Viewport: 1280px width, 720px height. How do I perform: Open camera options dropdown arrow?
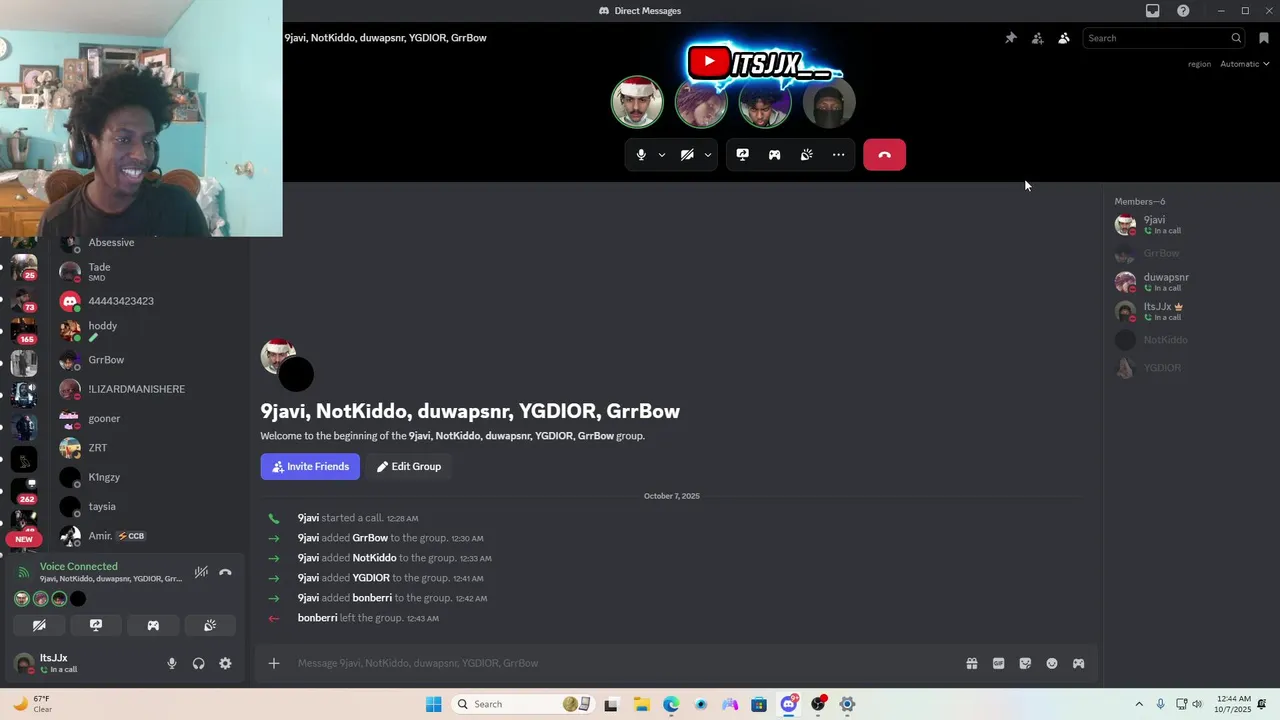707,155
